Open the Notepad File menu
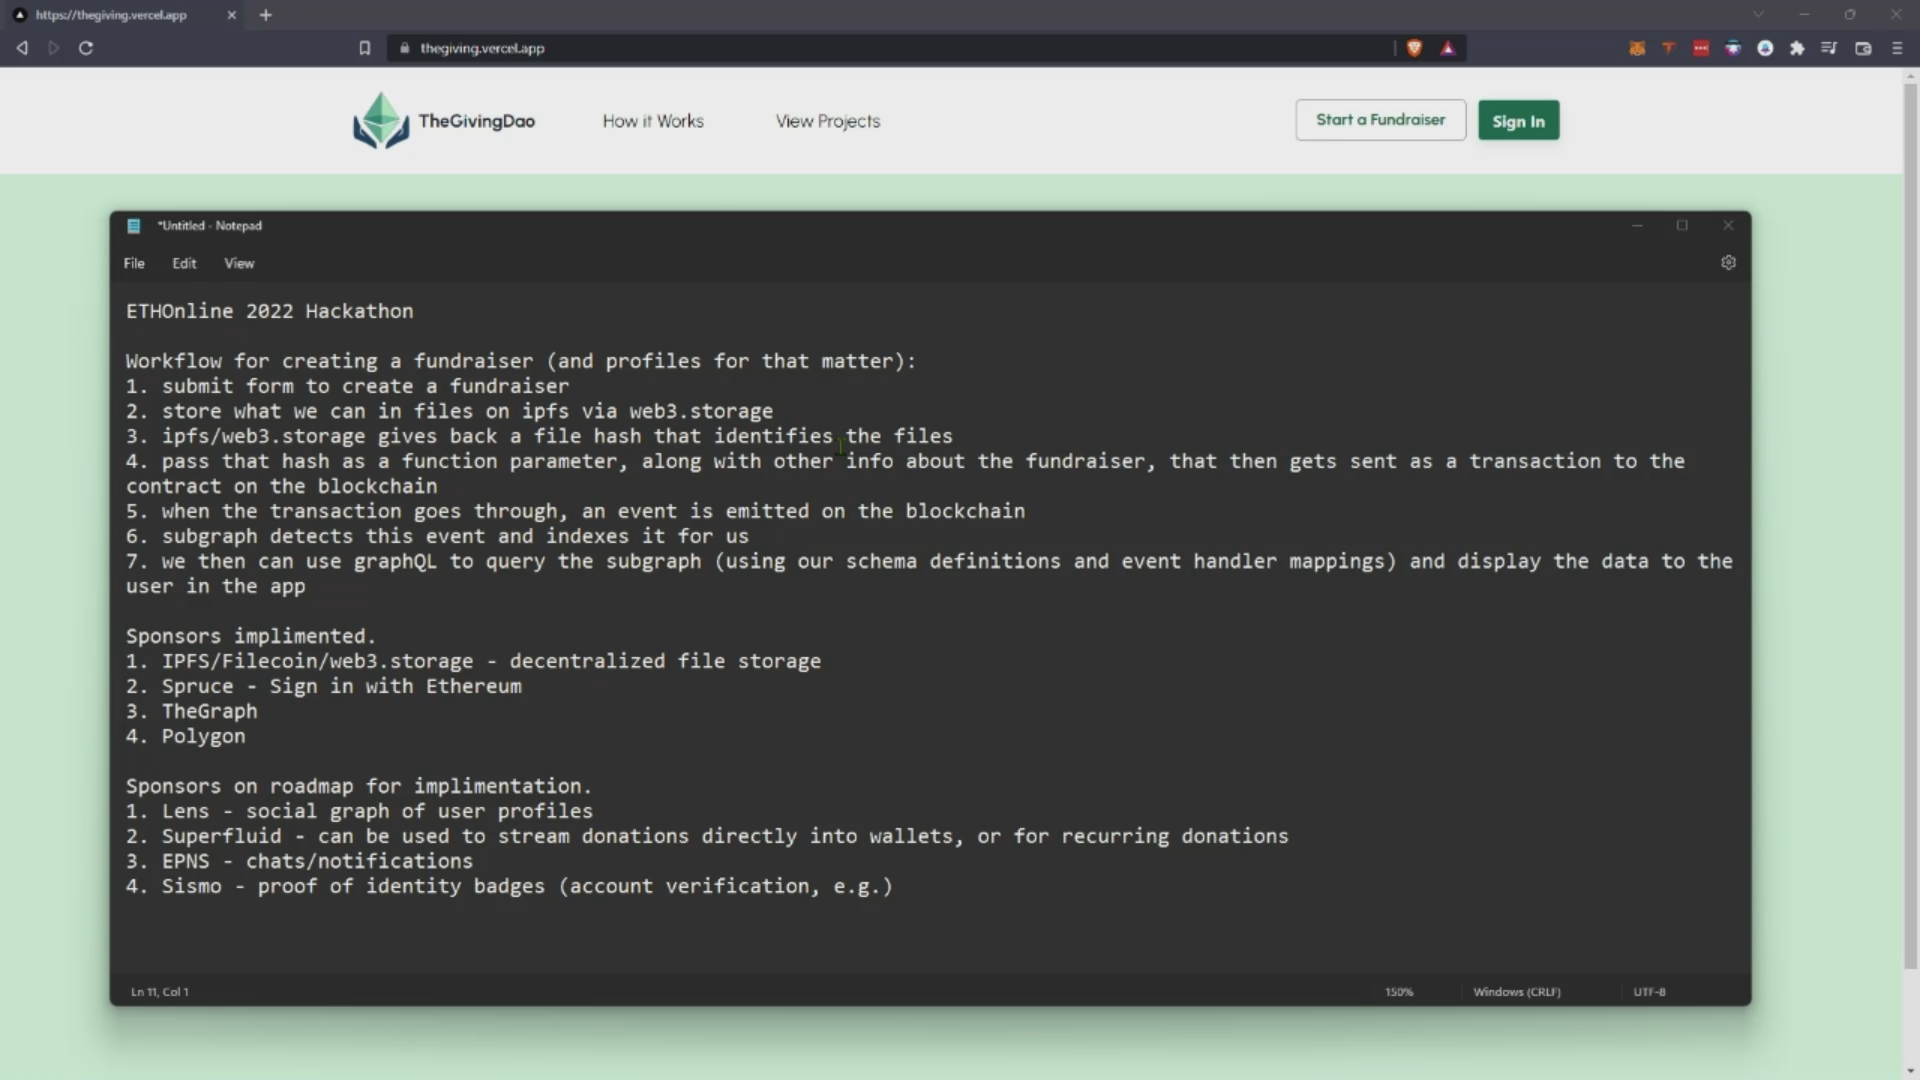The height and width of the screenshot is (1080, 1920). (134, 264)
